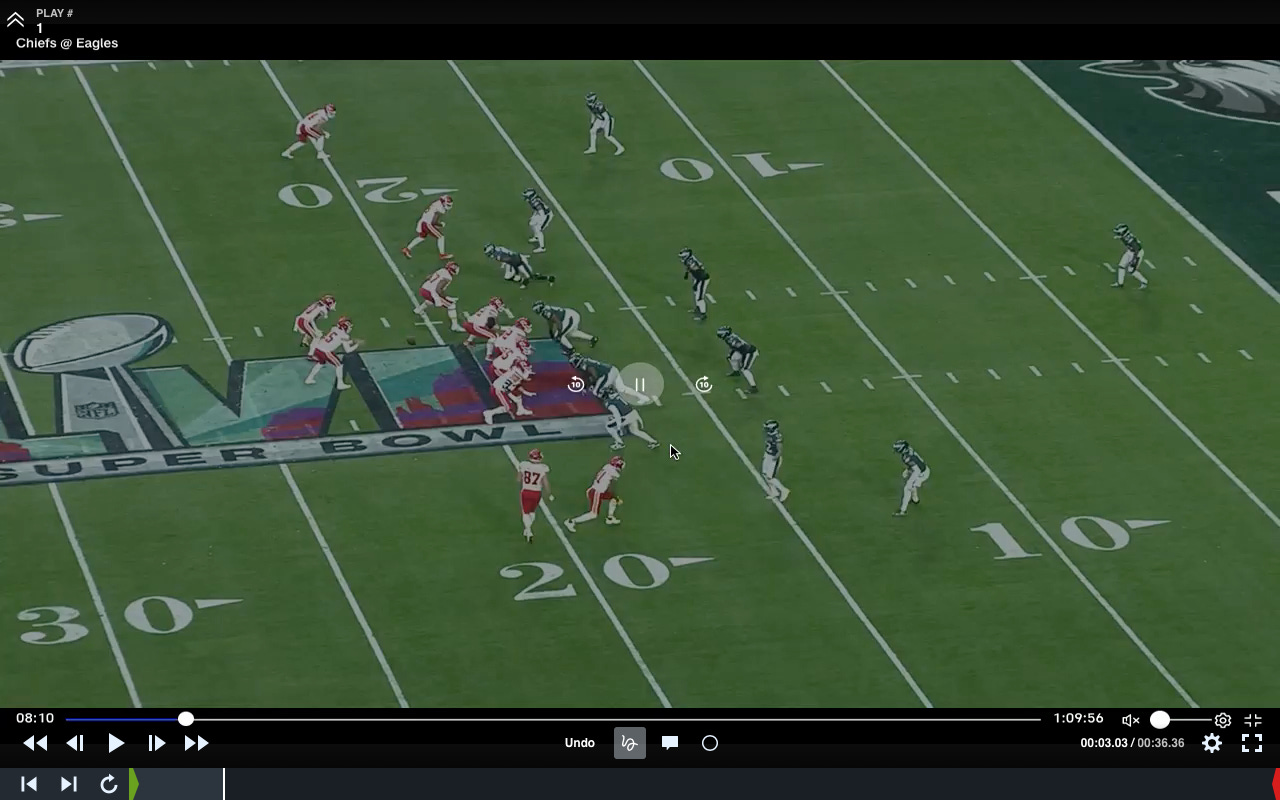
Task: Select the circle drawing tool
Action: pos(710,743)
